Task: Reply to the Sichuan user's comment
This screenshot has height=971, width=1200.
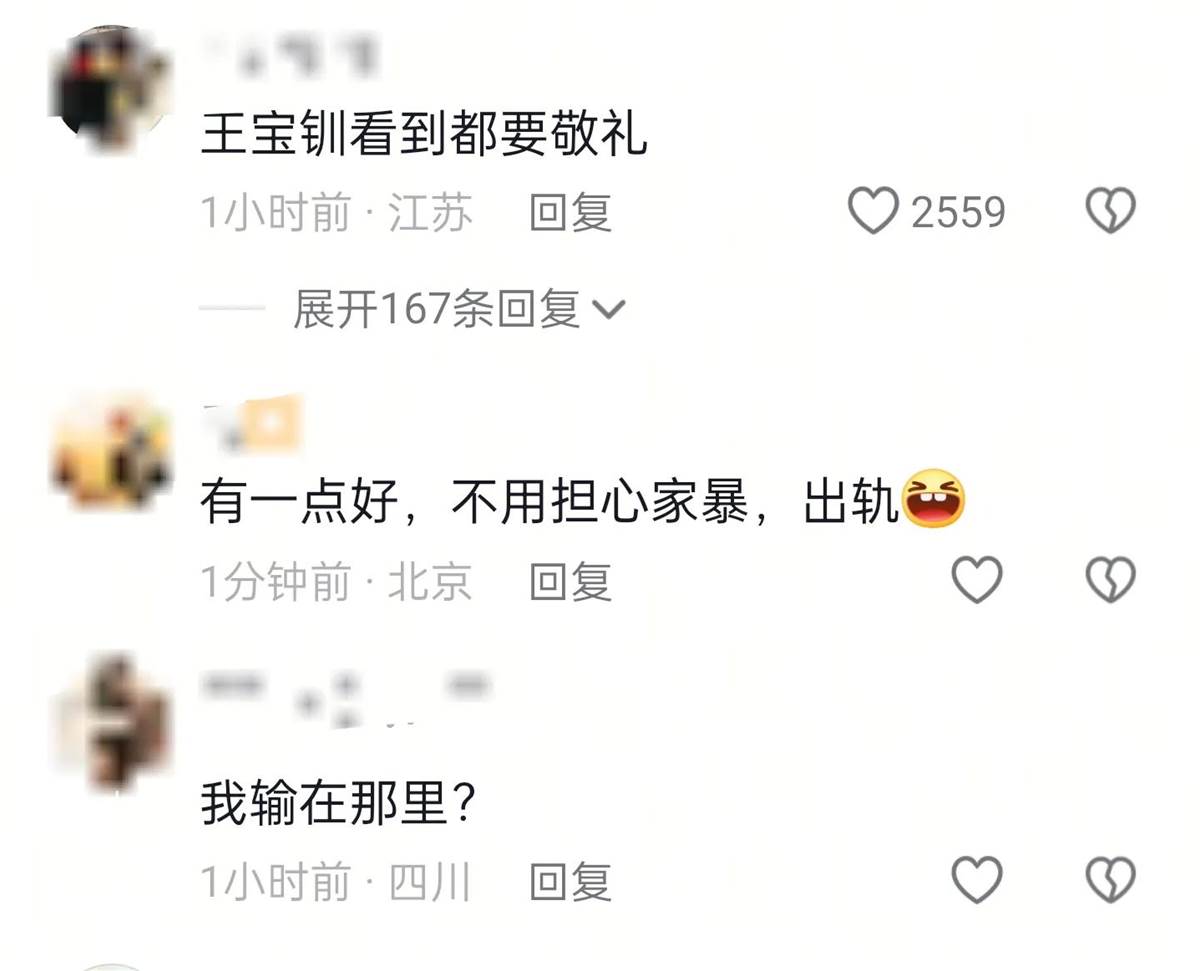Action: (570, 881)
